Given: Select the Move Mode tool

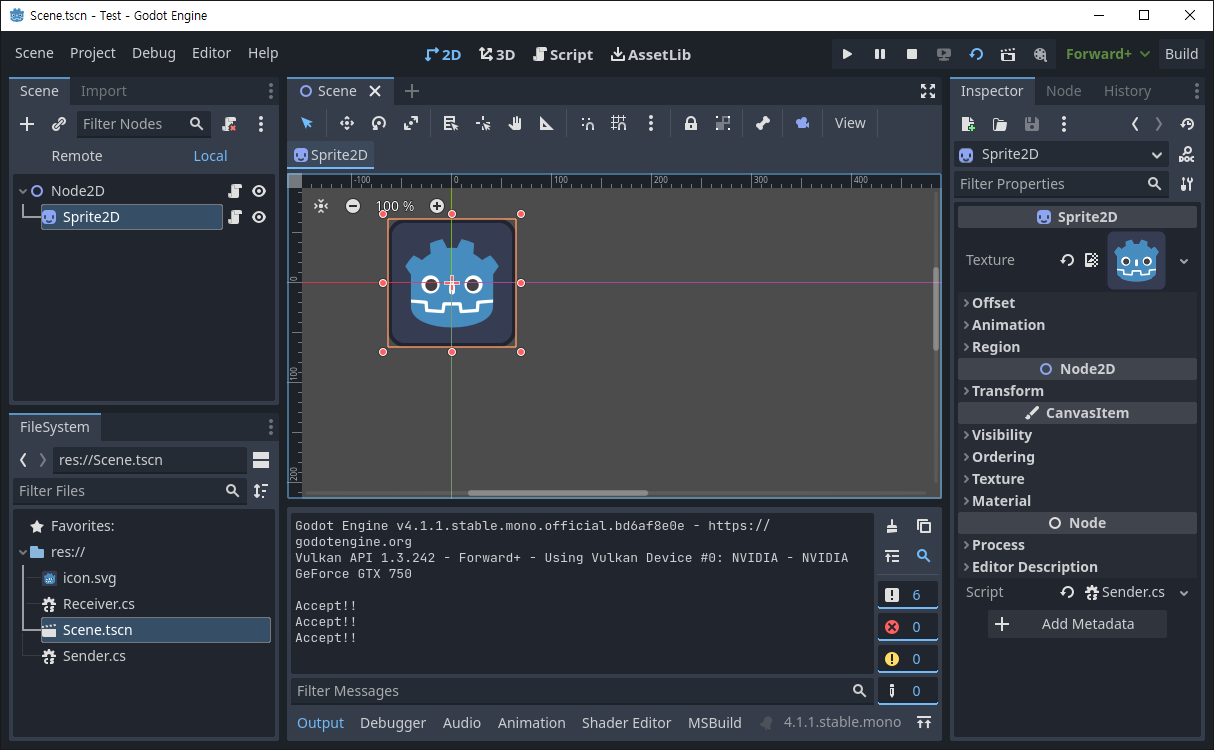Looking at the screenshot, I should 347,123.
